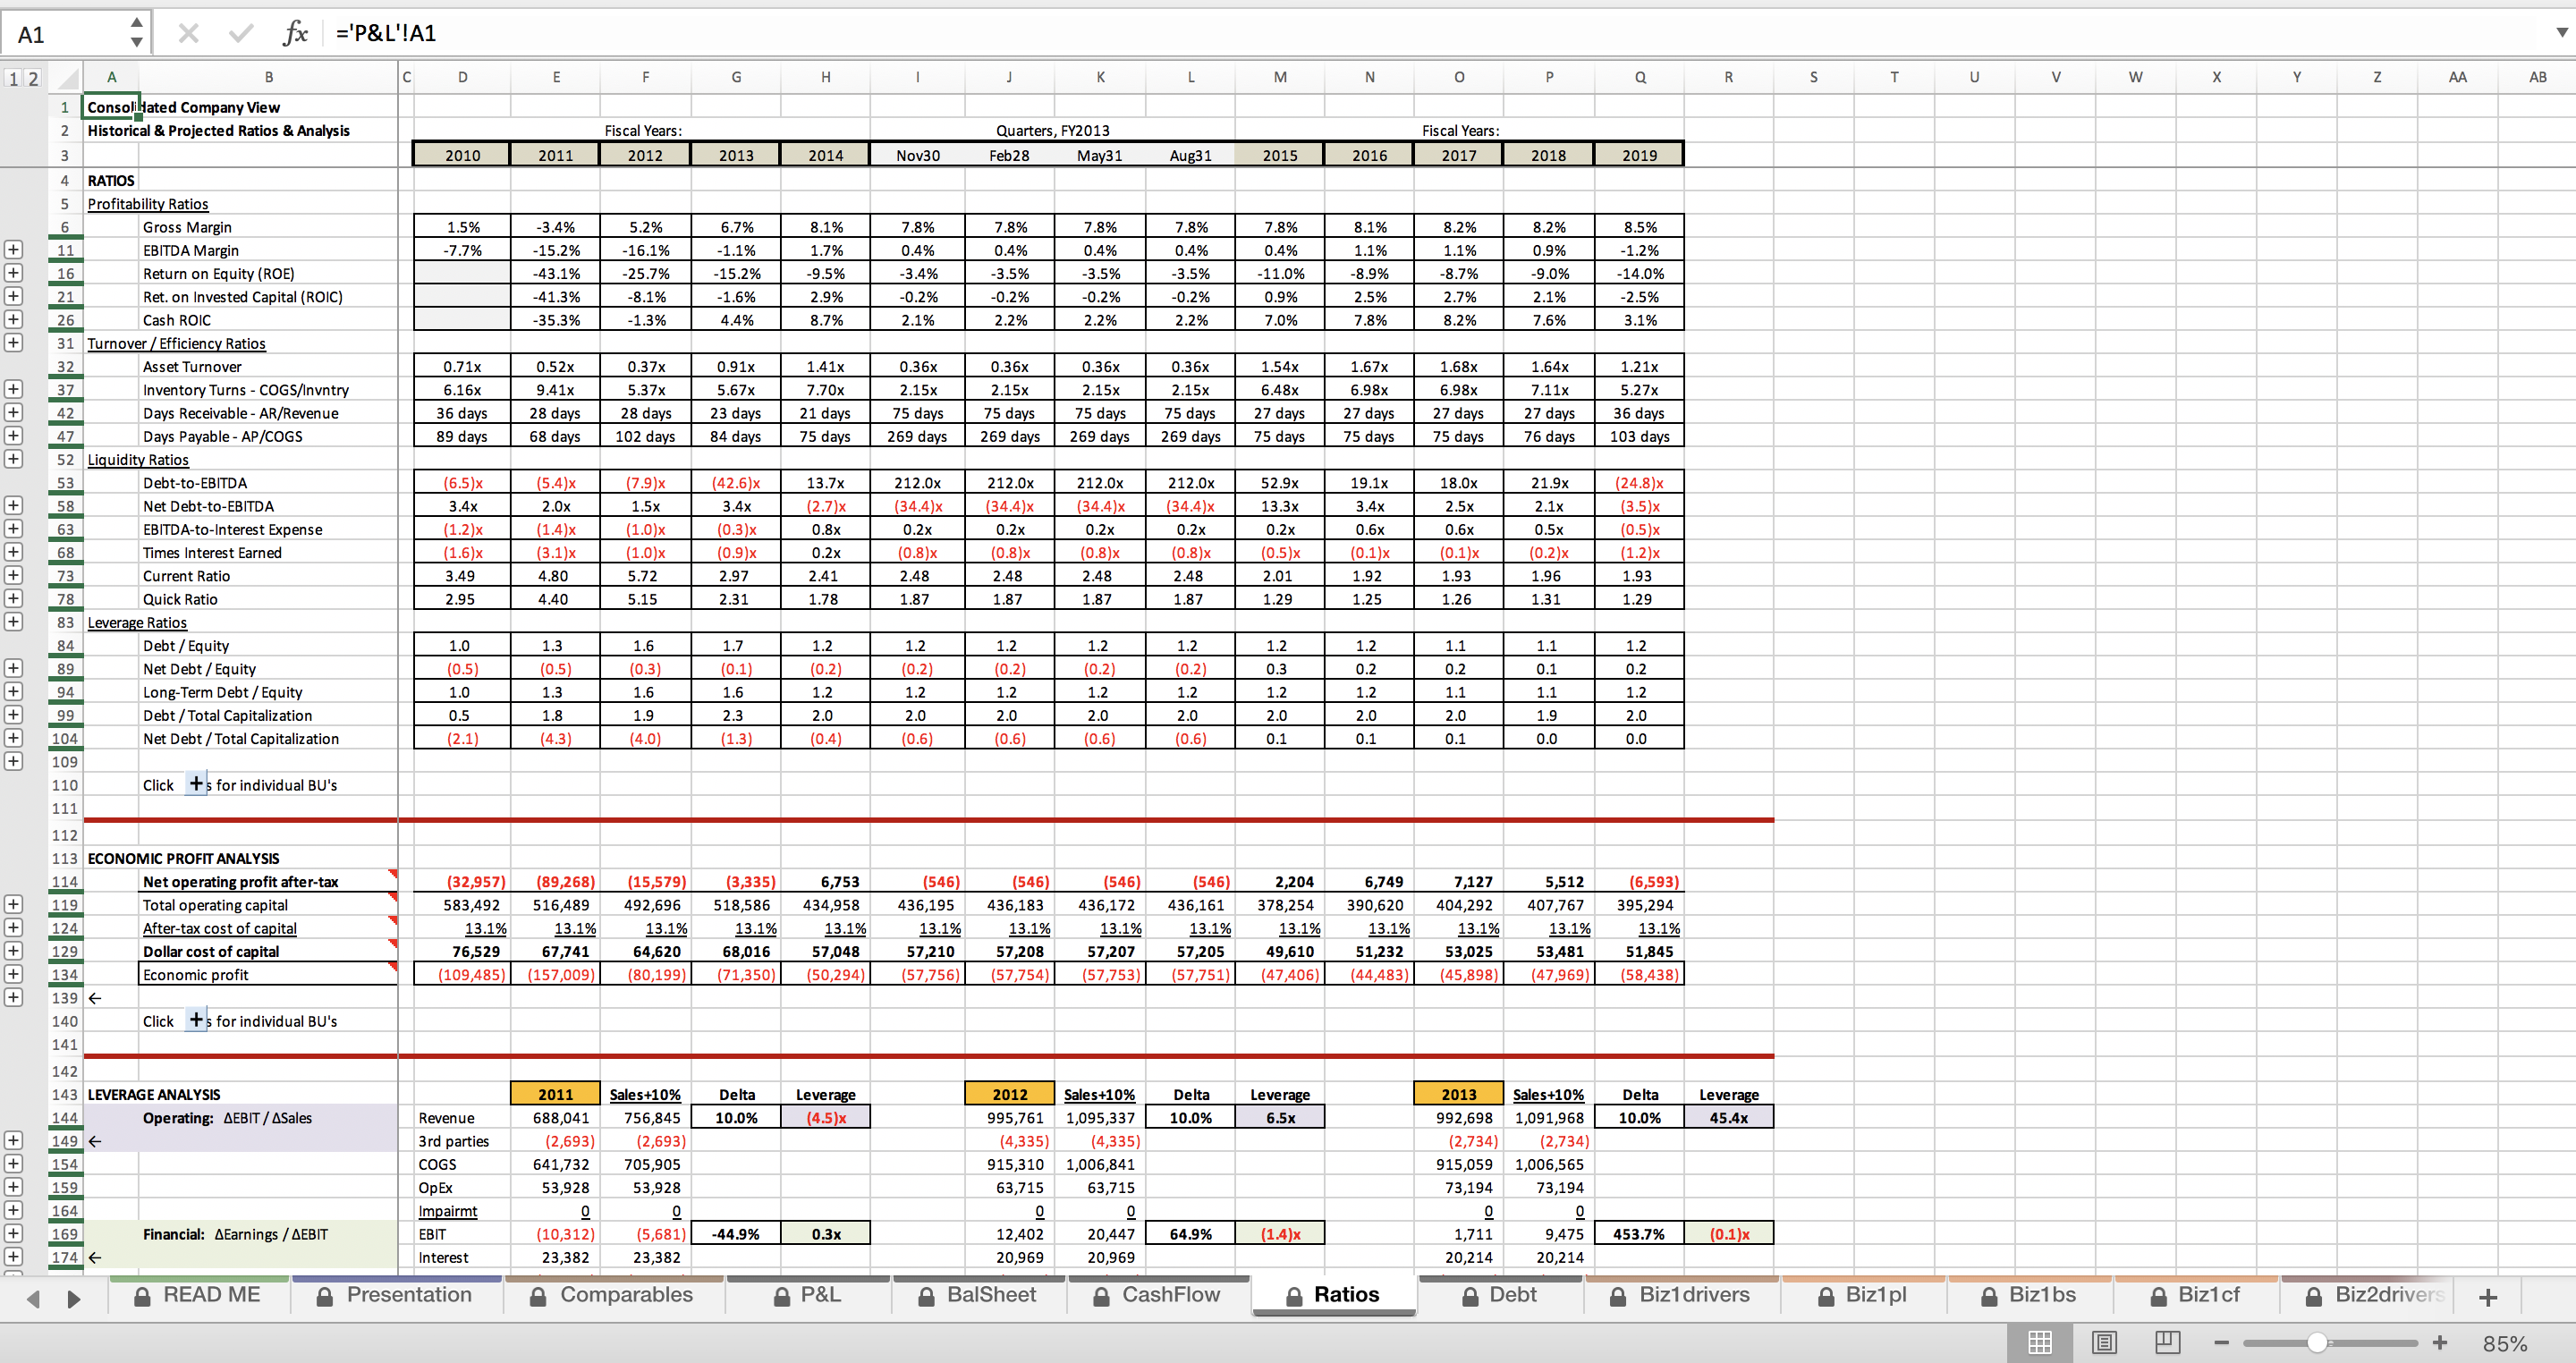Click the plus icon in row 110
The image size is (2576, 1363).
[197, 783]
